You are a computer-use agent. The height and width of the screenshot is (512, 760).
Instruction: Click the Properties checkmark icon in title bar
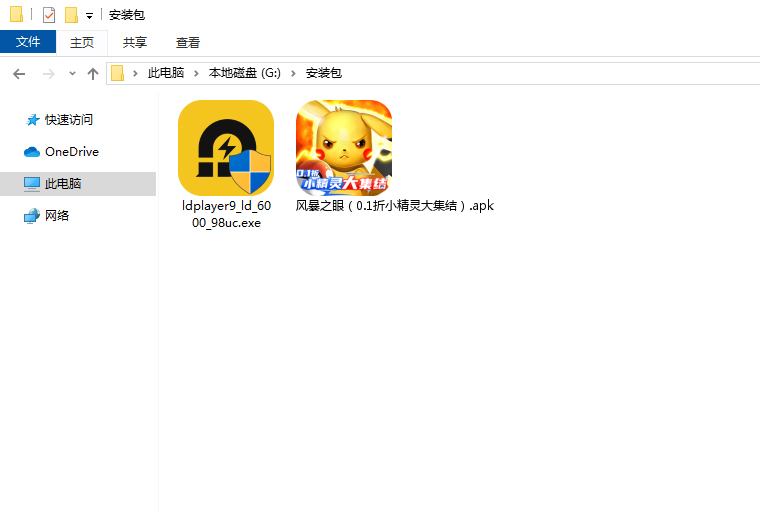(x=48, y=15)
